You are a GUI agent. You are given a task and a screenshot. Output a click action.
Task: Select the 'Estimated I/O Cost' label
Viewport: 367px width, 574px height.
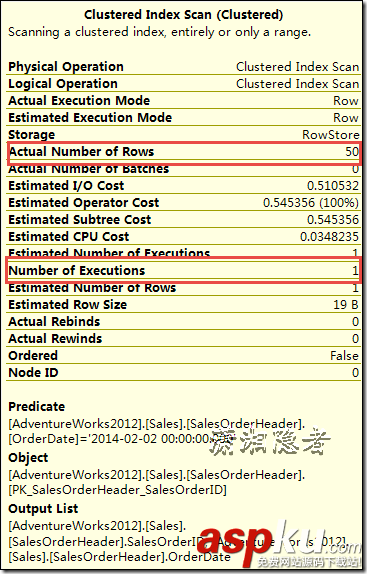[66, 186]
